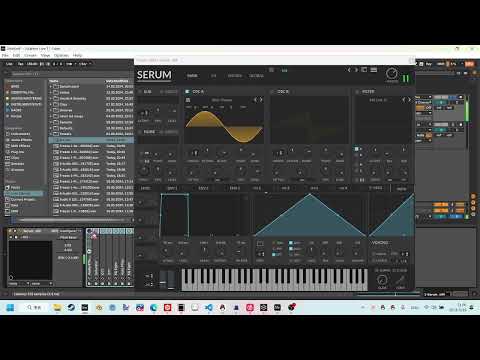Select the LFO 3 modulation tab
The image size is (480, 360).
(x=314, y=188)
